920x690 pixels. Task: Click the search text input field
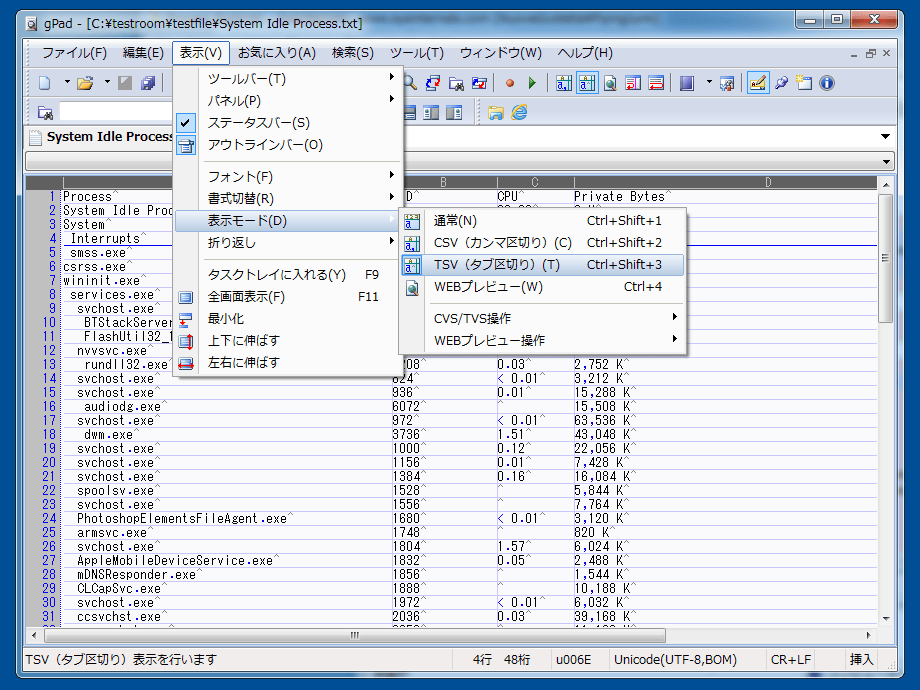(x=116, y=112)
